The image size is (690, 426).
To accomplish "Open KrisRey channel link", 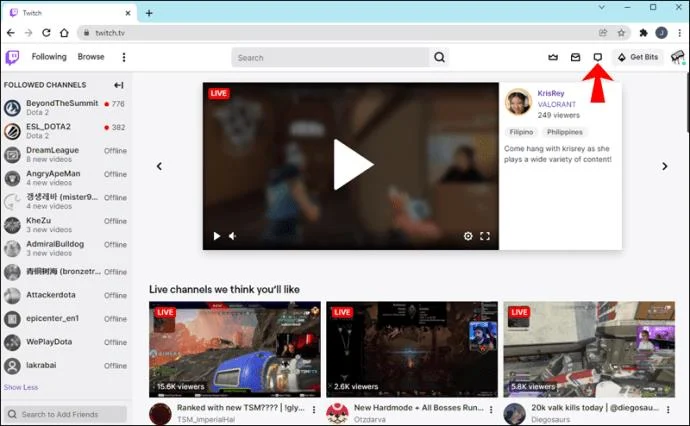I will pos(551,93).
